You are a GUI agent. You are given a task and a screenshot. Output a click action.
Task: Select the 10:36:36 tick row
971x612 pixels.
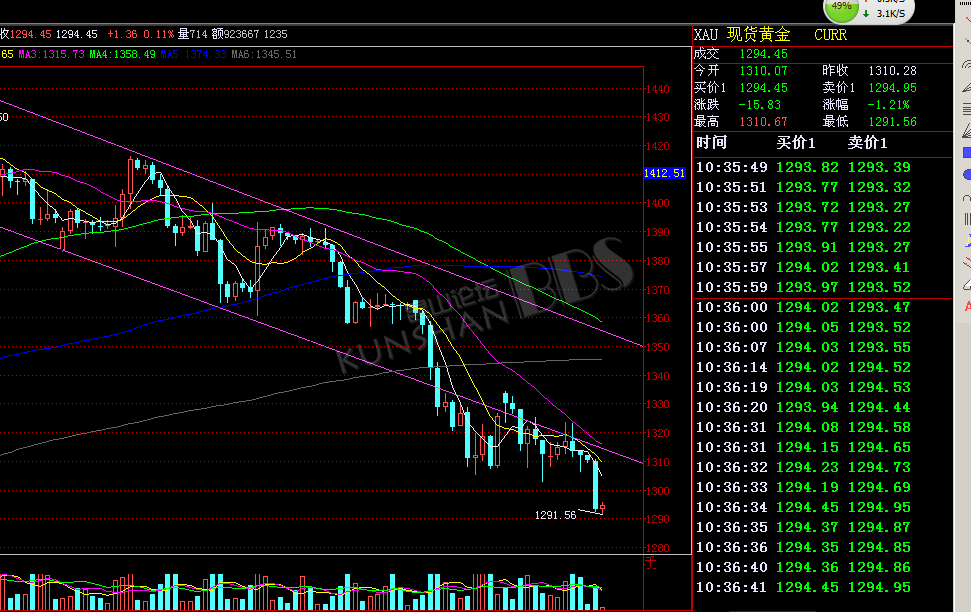pyautogui.click(x=803, y=548)
